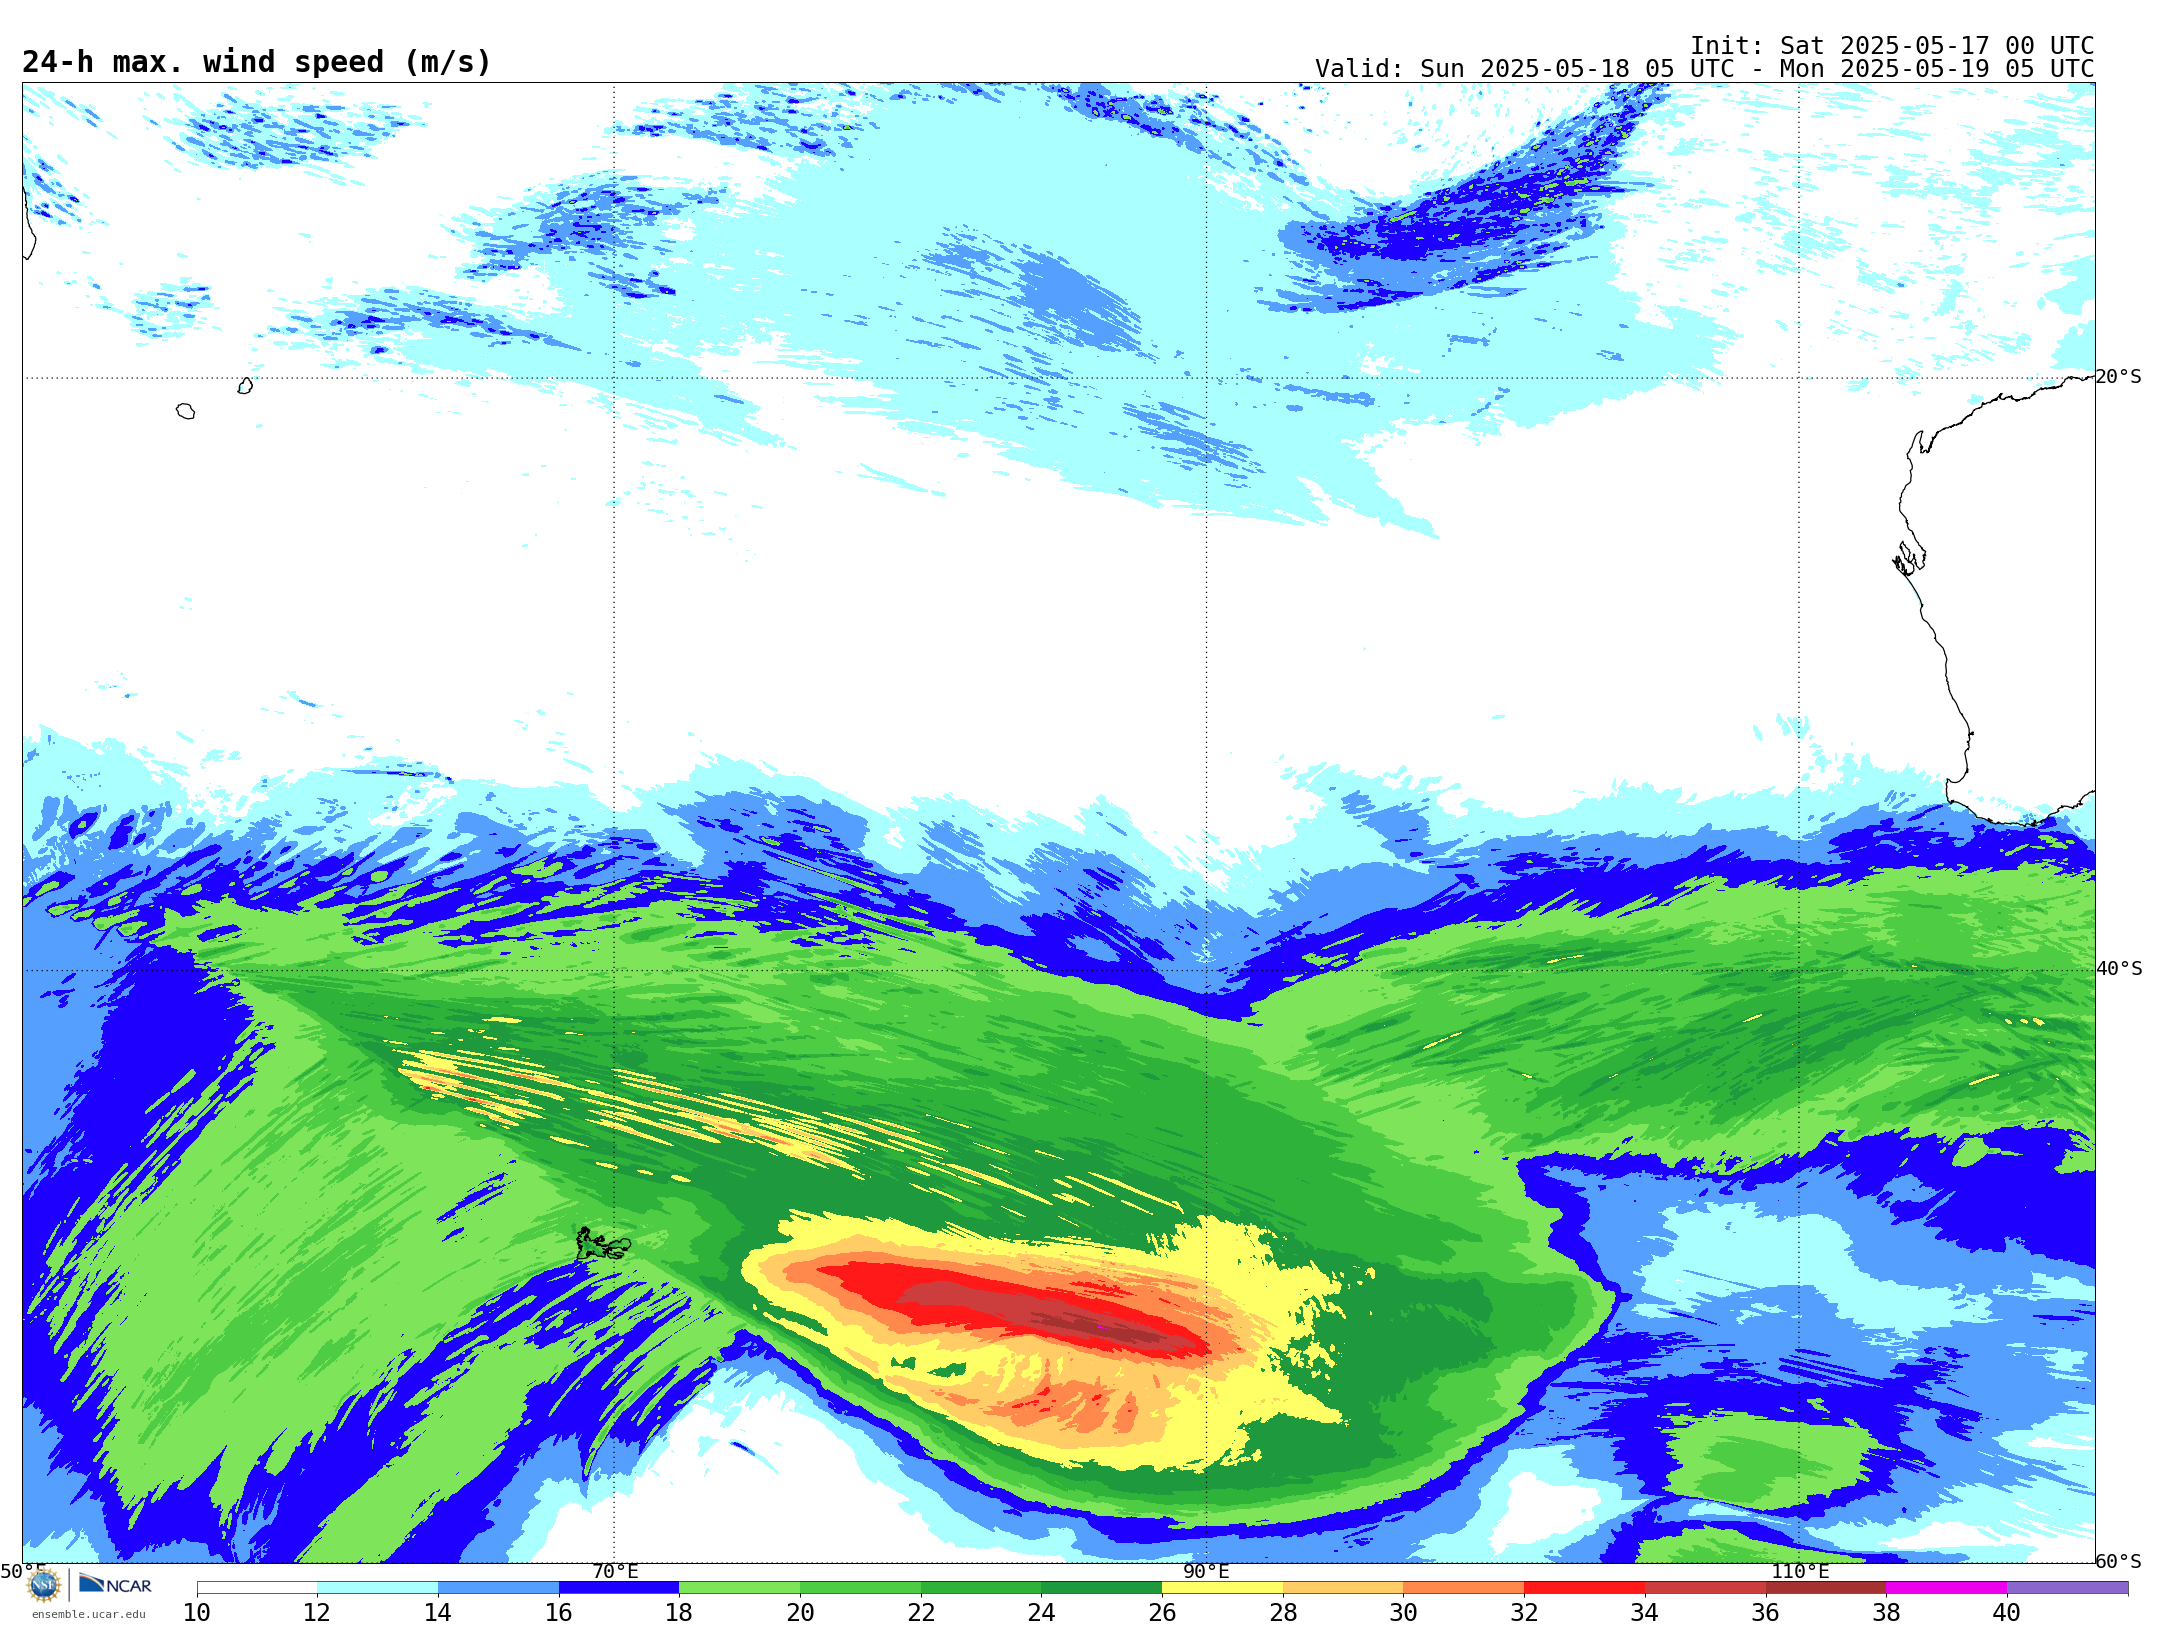Click the colorbar tick label '40'
This screenshot has width=2160, height=1626.
[x=2007, y=1612]
